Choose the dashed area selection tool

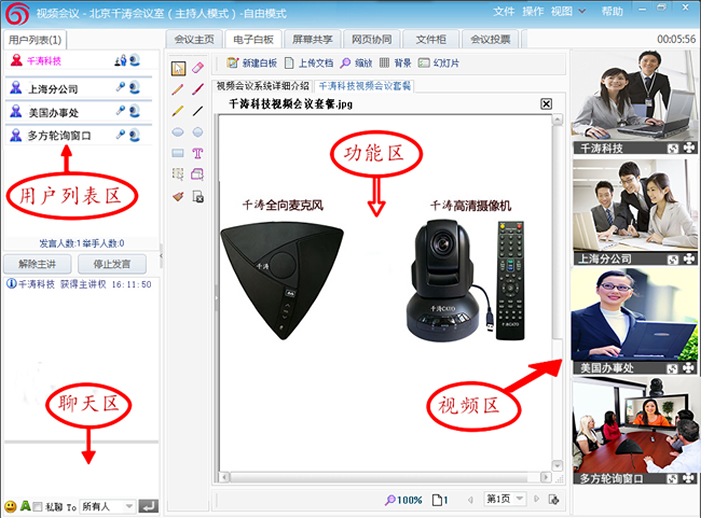pos(177,174)
